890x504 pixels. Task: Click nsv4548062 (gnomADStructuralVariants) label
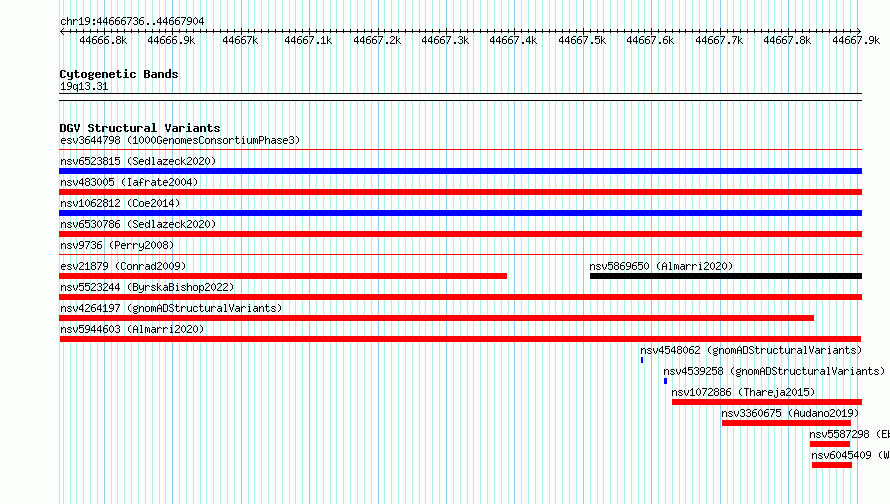[751, 350]
